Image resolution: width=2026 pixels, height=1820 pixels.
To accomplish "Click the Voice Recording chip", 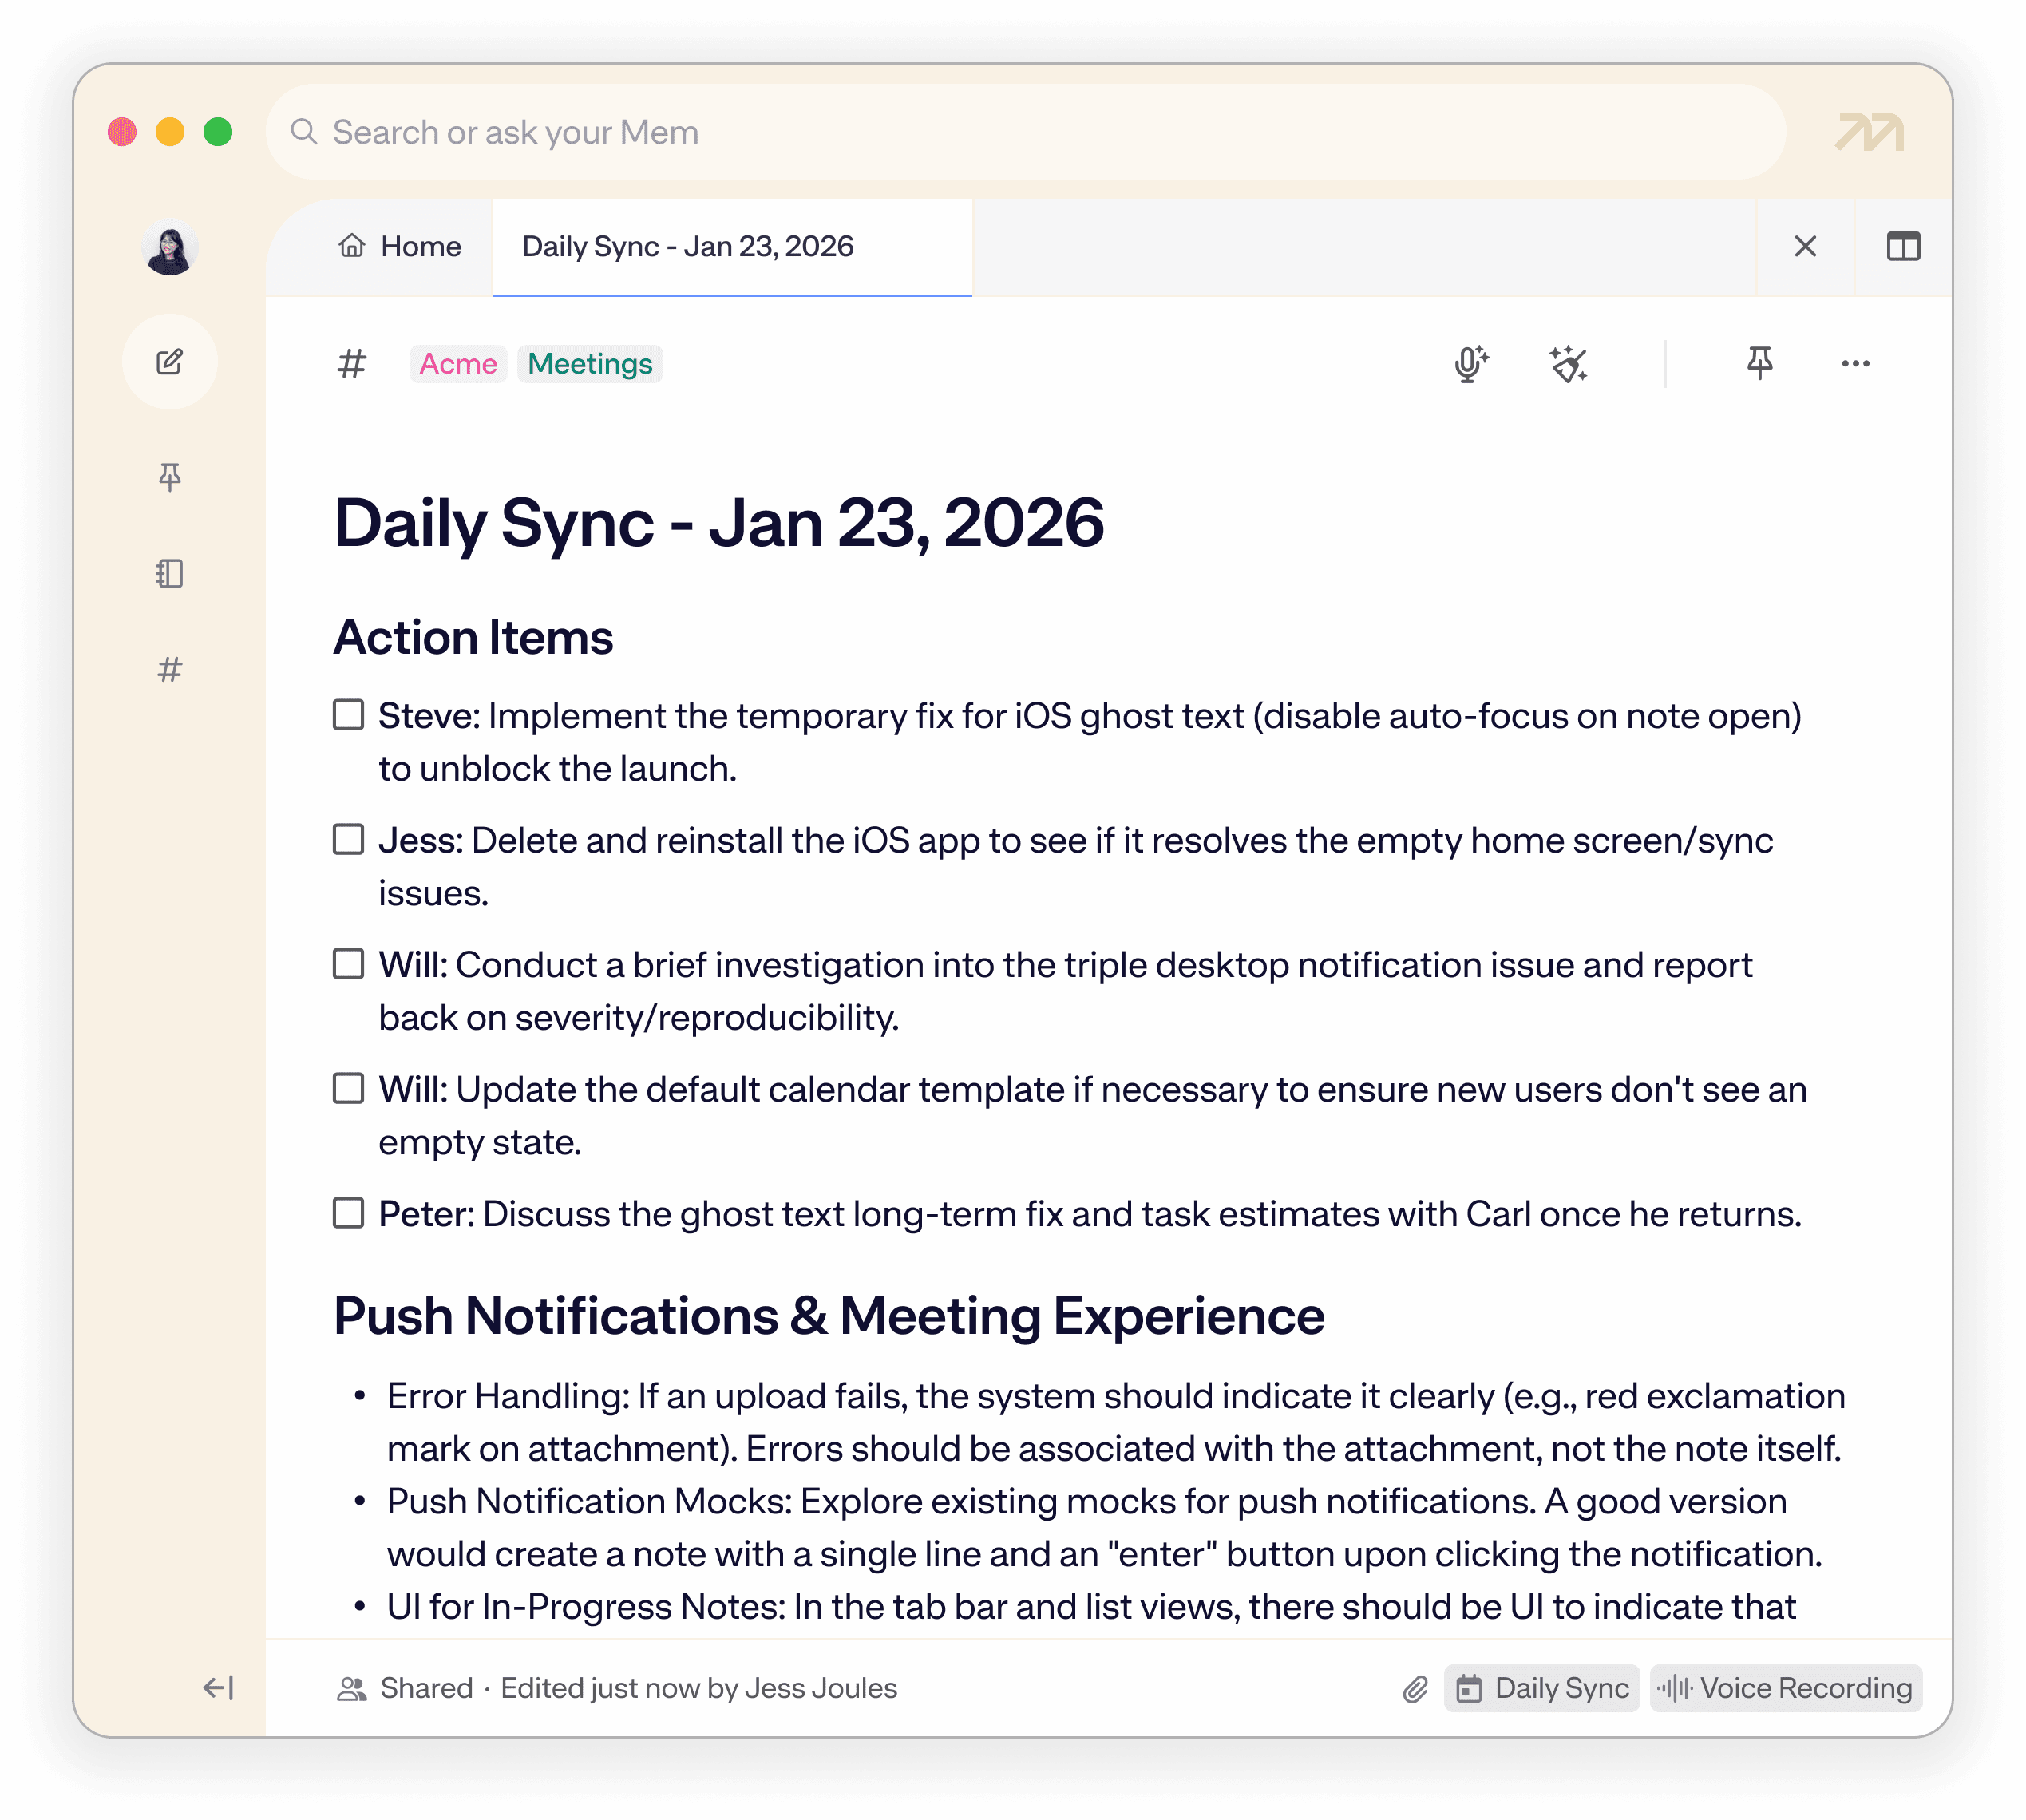I will (1785, 1688).
